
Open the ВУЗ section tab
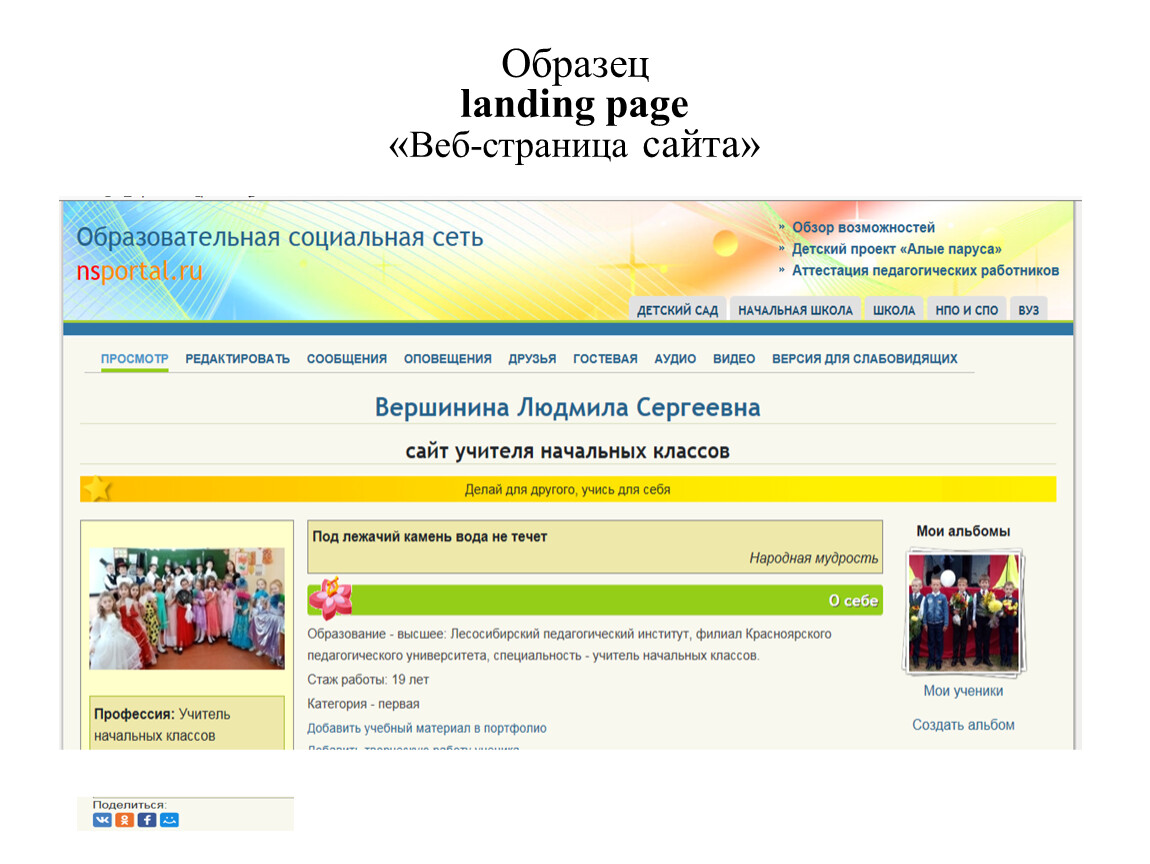[1028, 310]
